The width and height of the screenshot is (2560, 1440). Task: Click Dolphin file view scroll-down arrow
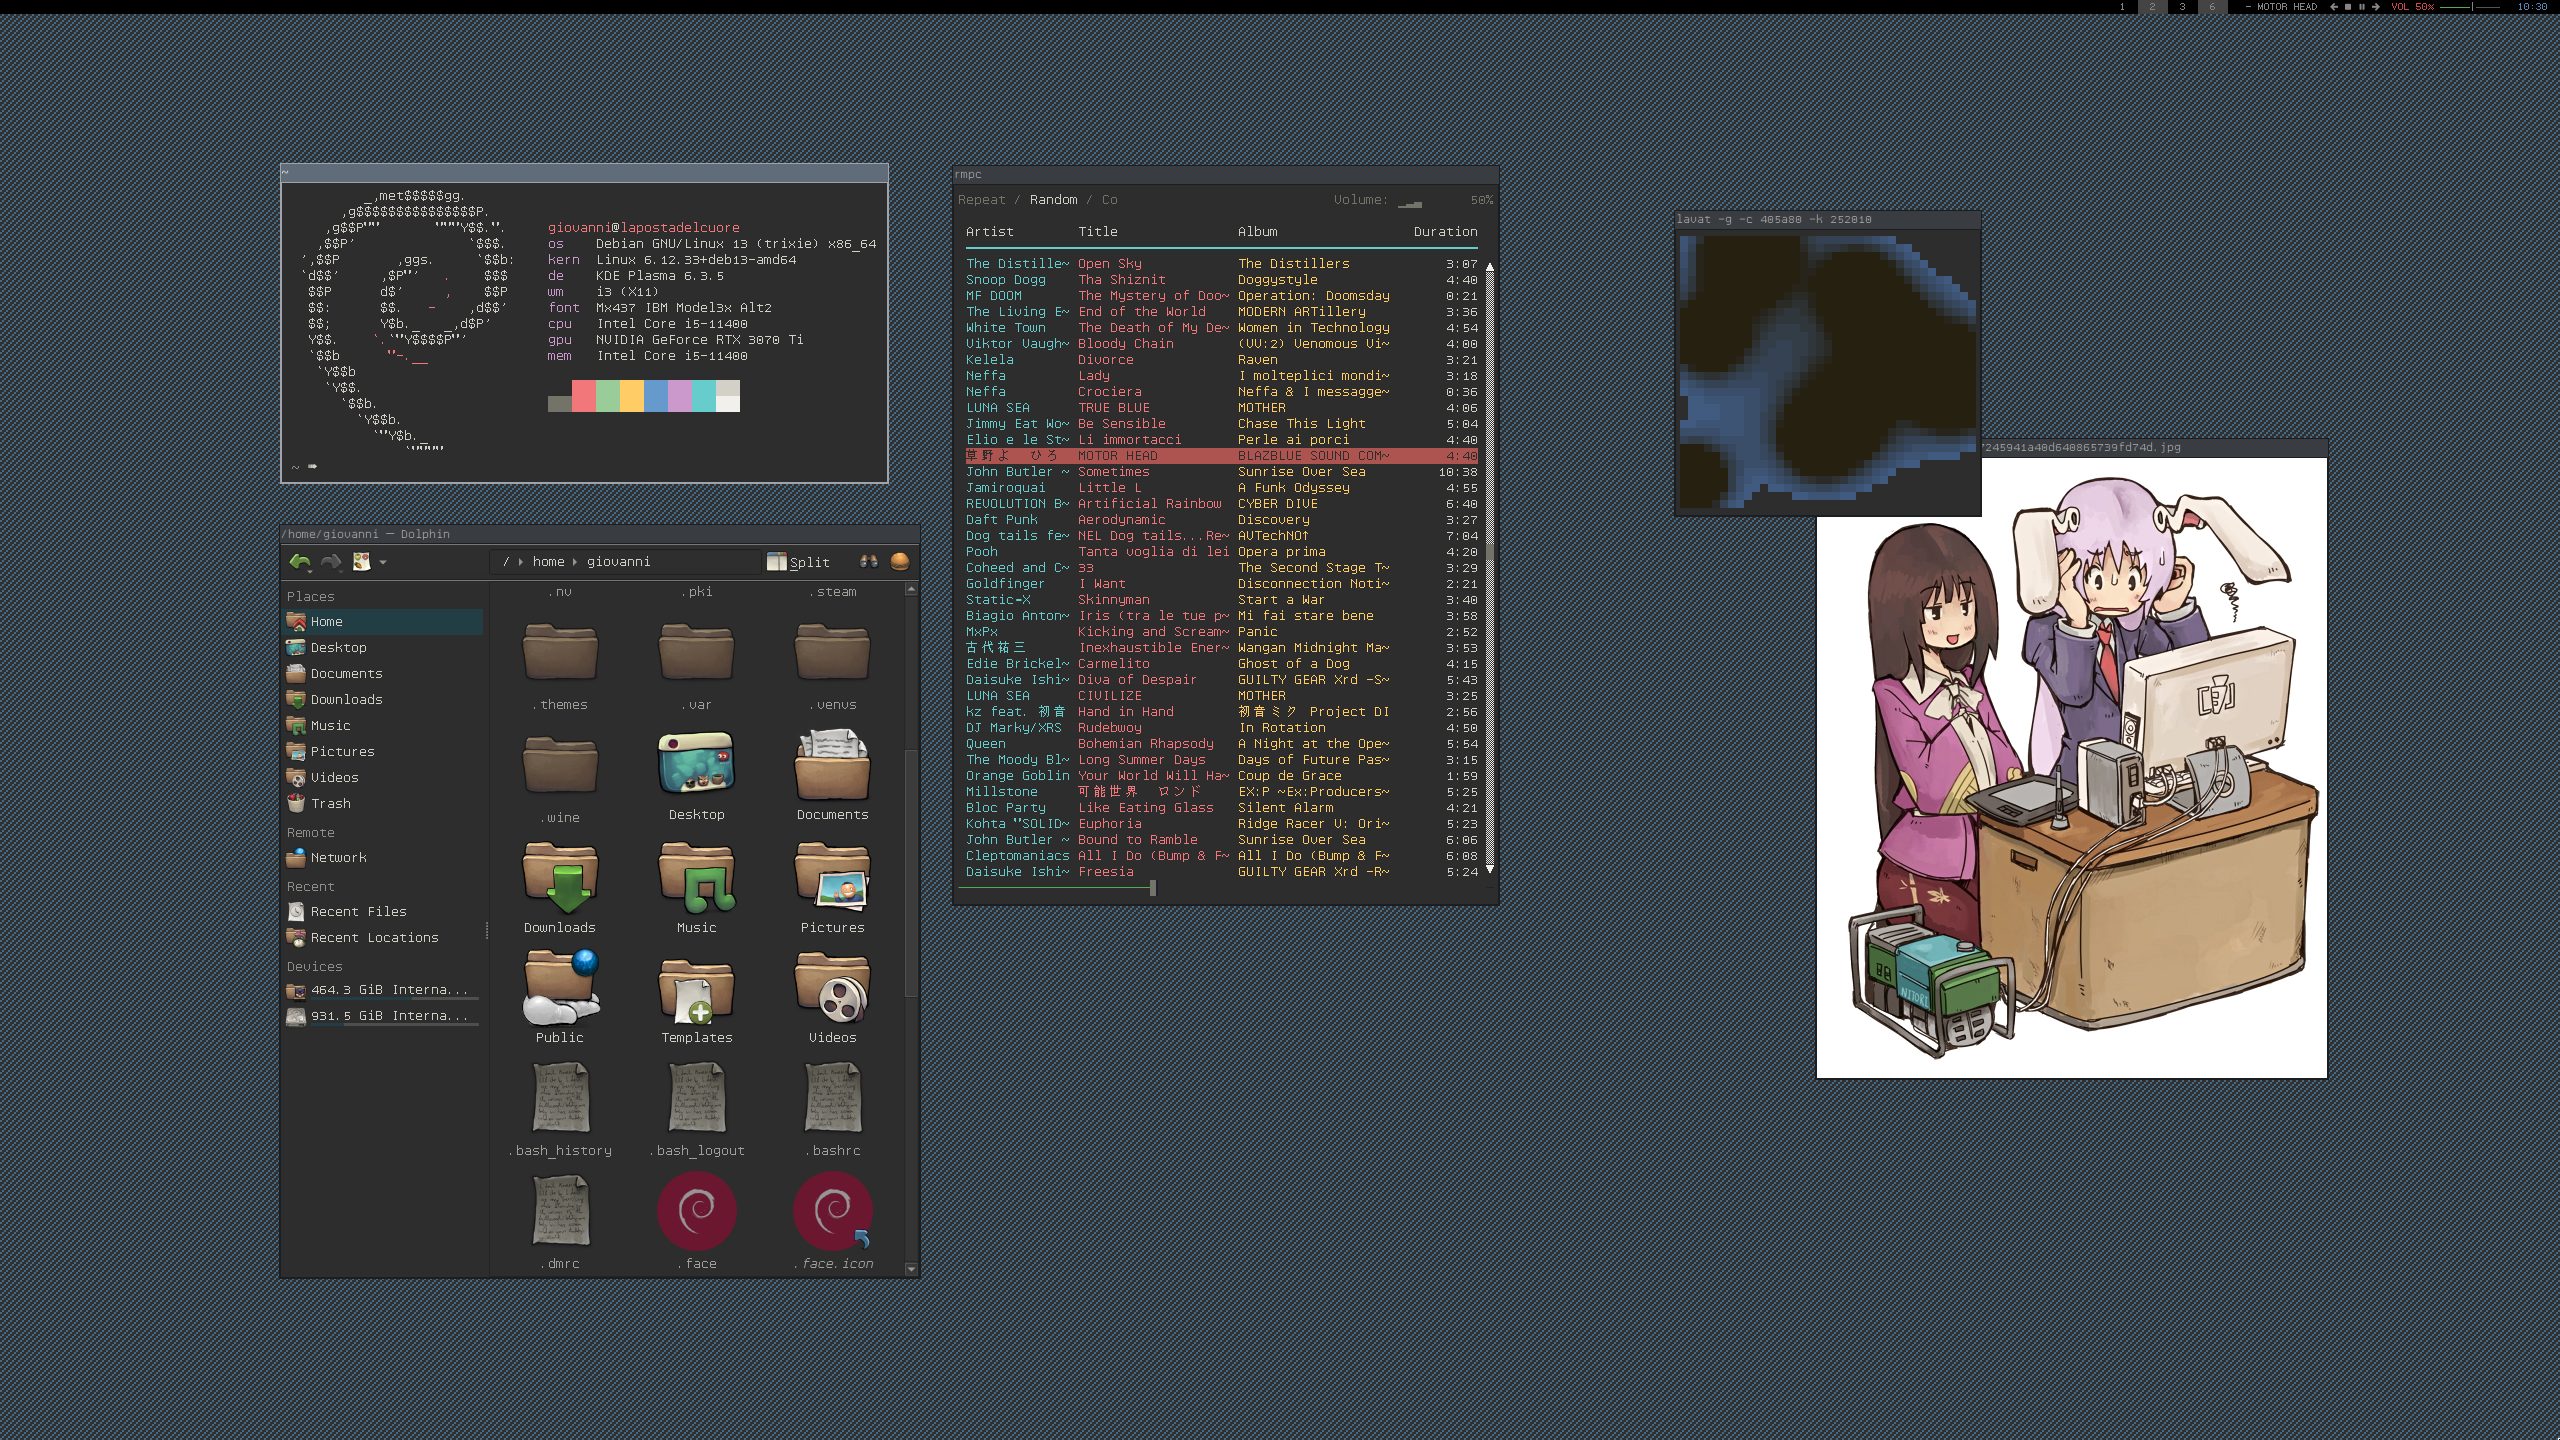point(910,1269)
